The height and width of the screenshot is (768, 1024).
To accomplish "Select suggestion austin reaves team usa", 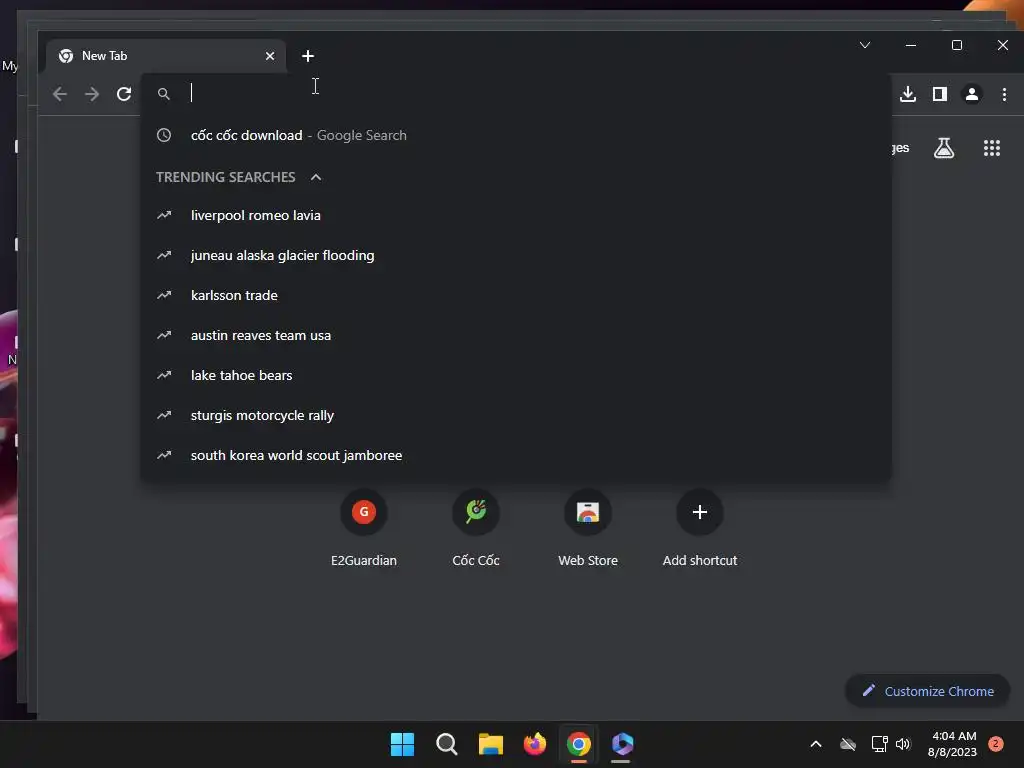I will [x=516, y=335].
